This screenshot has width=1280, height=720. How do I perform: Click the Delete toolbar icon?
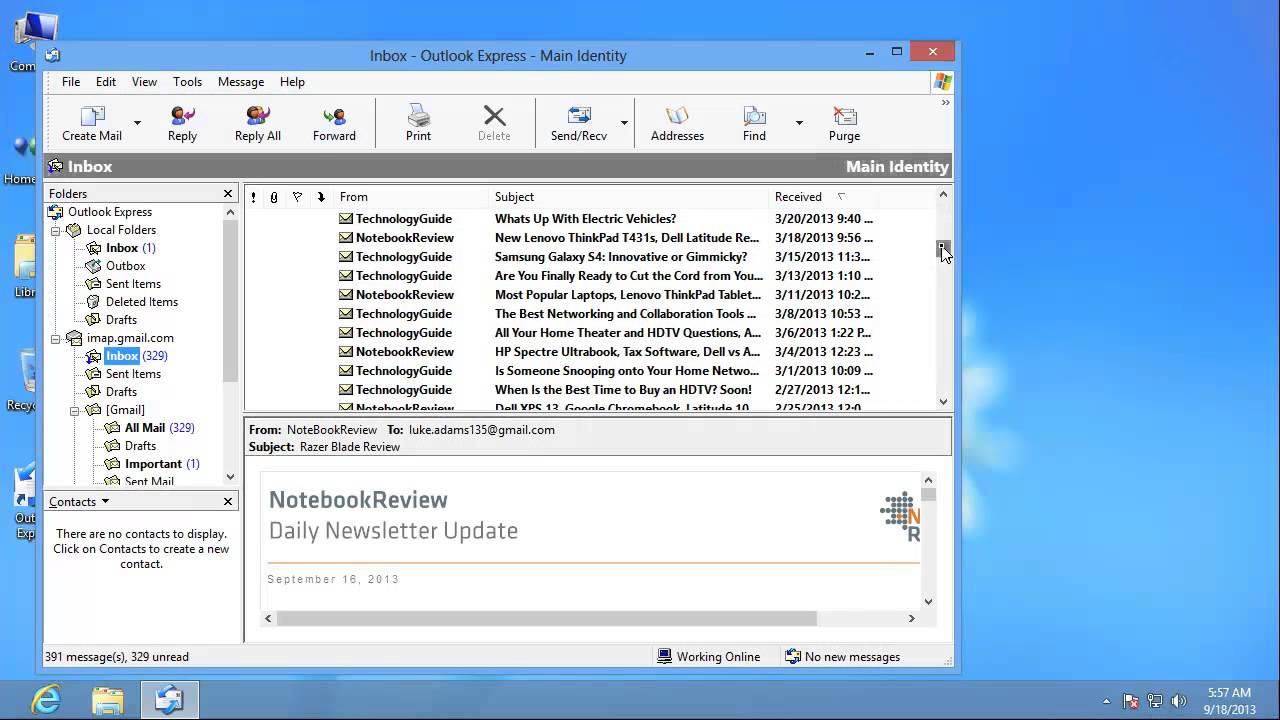[x=494, y=124]
